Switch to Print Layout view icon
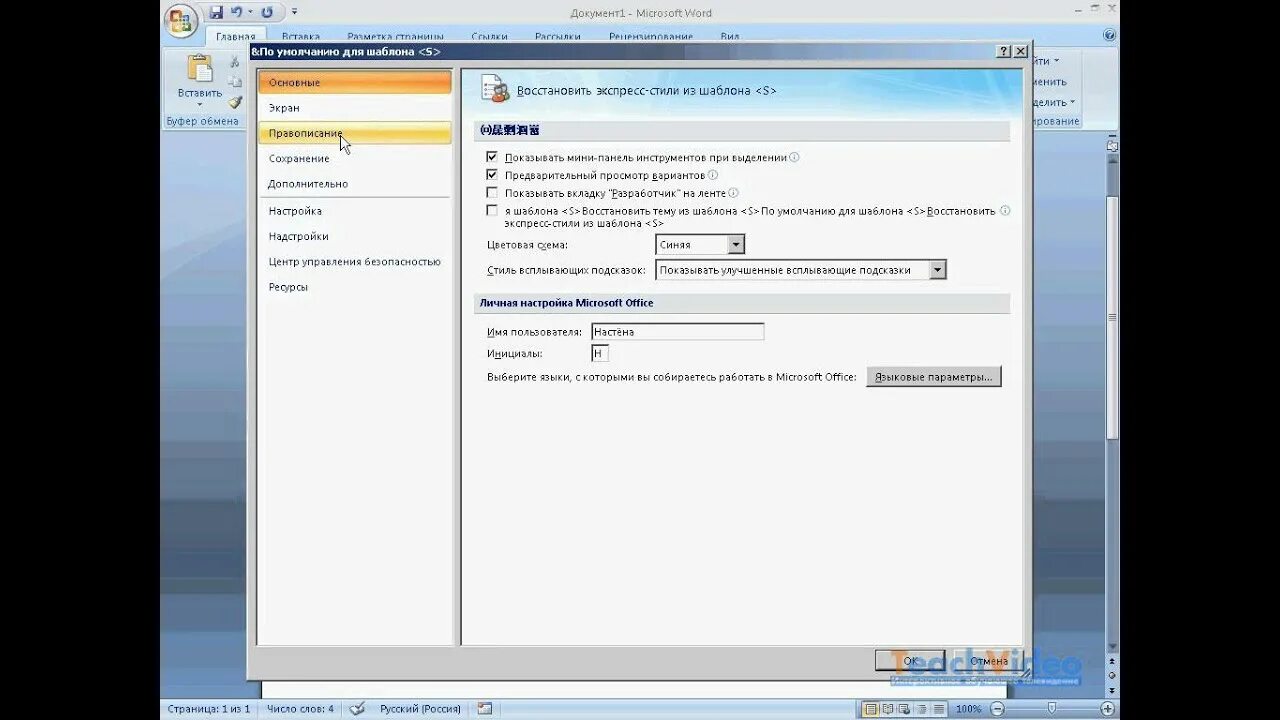The height and width of the screenshot is (720, 1280). tap(871, 709)
